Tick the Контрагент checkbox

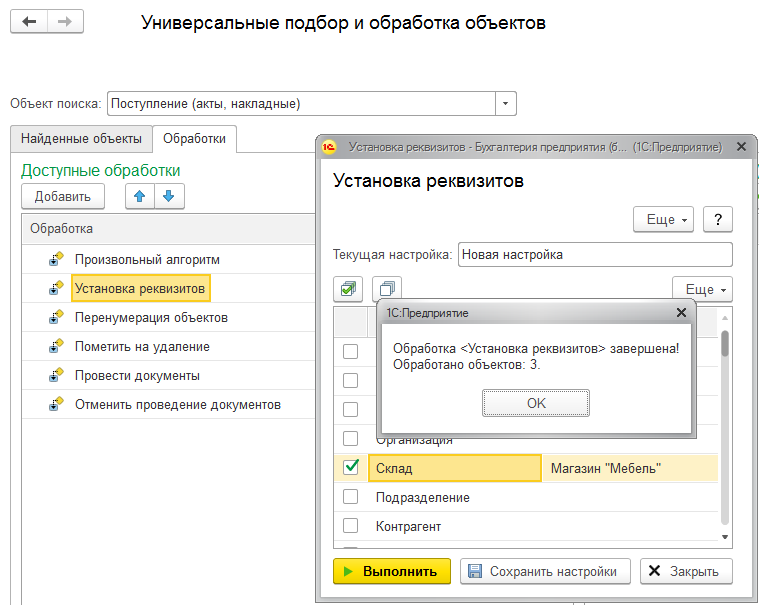tap(350, 526)
